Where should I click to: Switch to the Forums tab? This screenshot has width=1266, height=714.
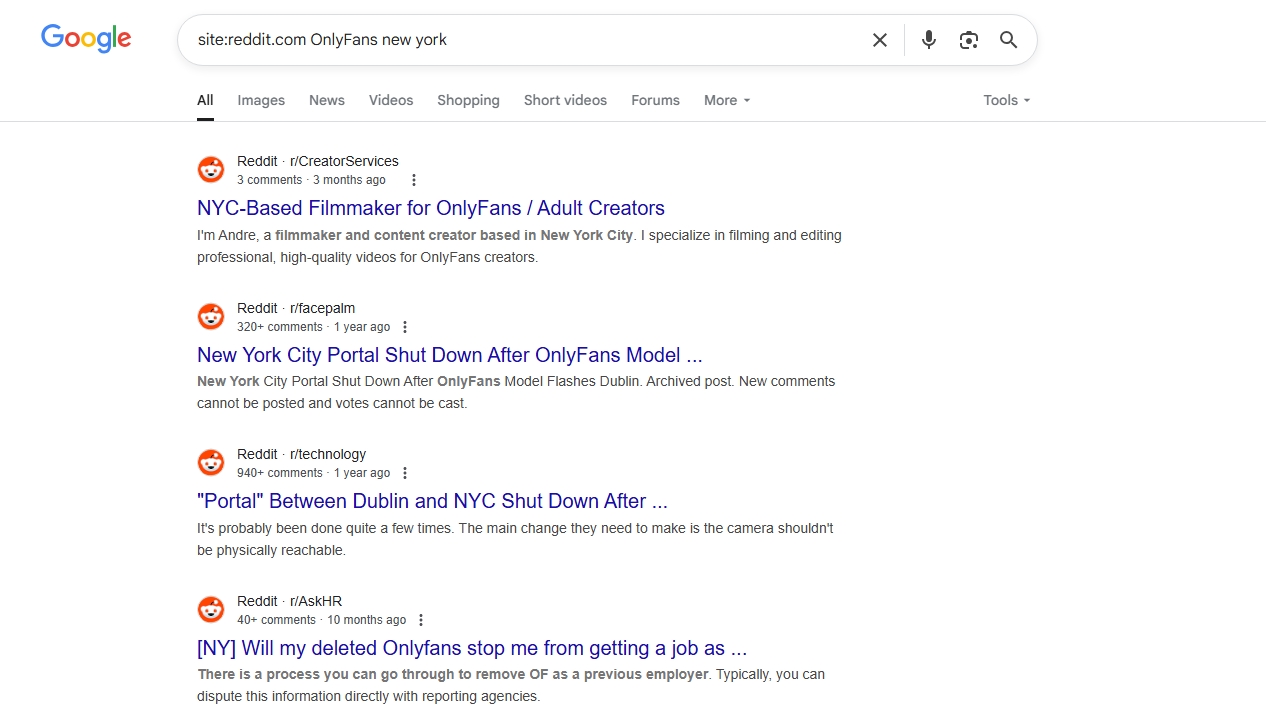[655, 100]
